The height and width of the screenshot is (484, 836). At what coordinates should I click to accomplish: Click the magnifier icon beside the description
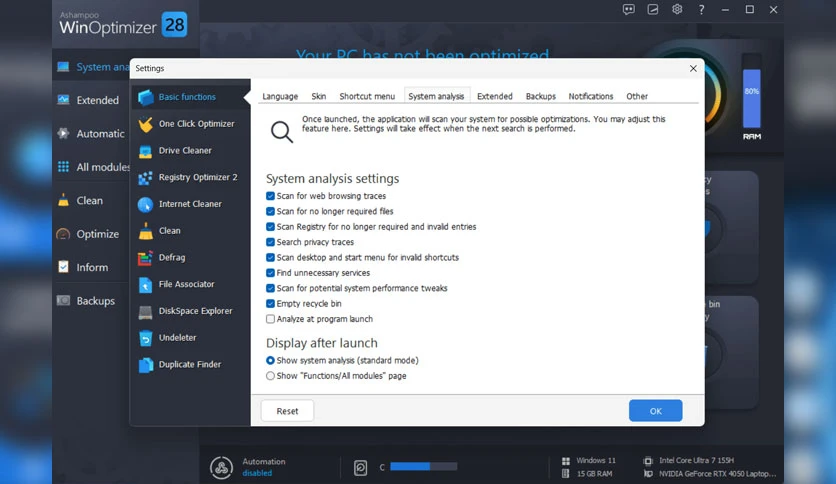pyautogui.click(x=282, y=132)
